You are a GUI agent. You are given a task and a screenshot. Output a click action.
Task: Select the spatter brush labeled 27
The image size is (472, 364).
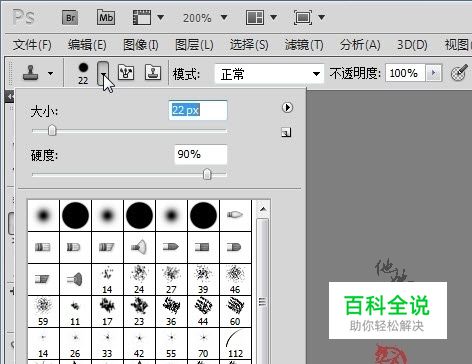coord(171,279)
